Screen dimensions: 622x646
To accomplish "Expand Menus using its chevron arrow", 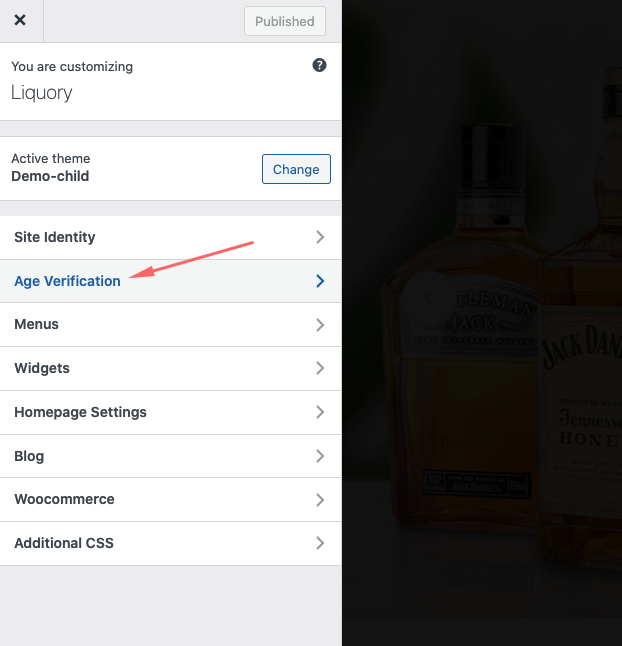I will 320,324.
